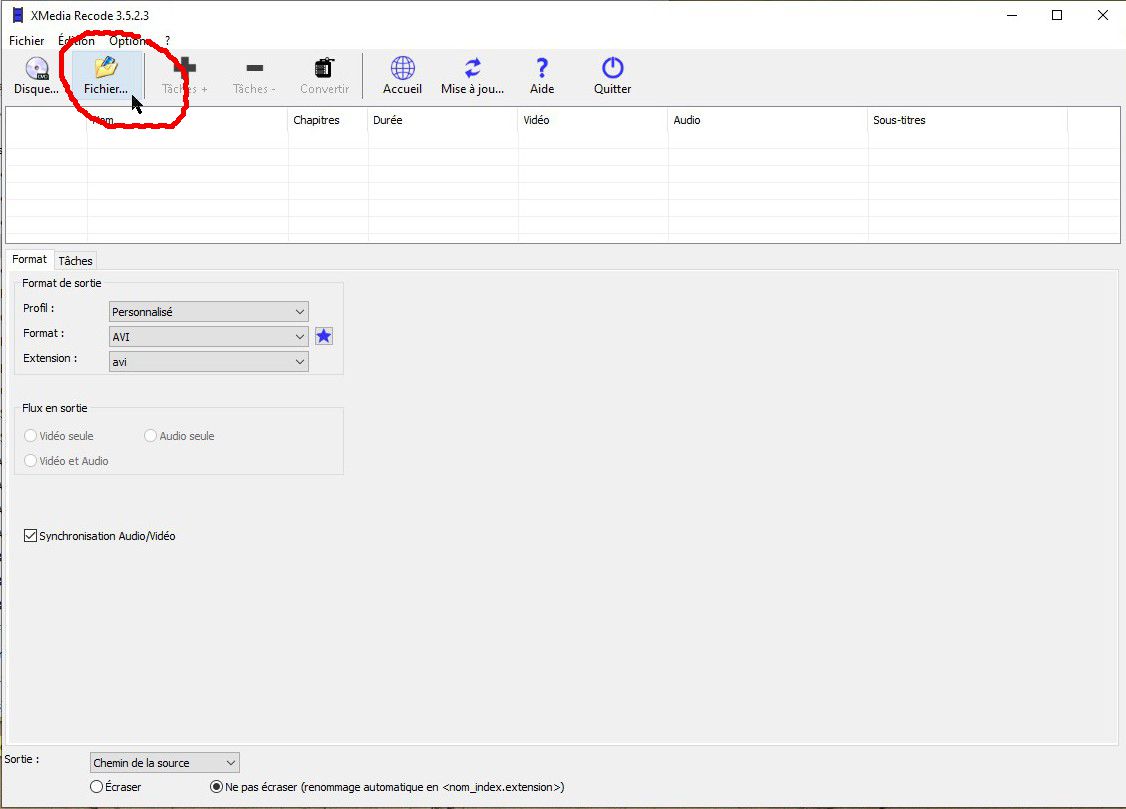The height and width of the screenshot is (809, 1126).
Task: Click the blue star favorite format icon
Action: click(x=324, y=336)
